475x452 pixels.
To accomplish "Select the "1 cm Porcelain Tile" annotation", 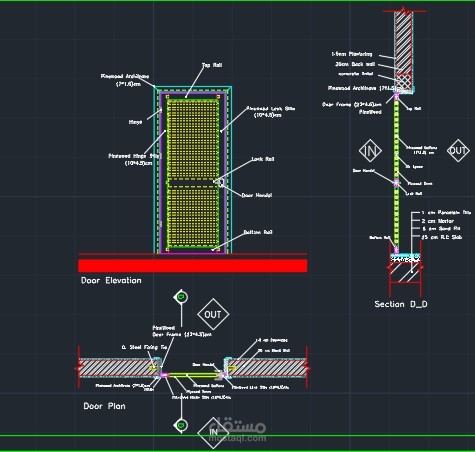I will pyautogui.click(x=446, y=212).
